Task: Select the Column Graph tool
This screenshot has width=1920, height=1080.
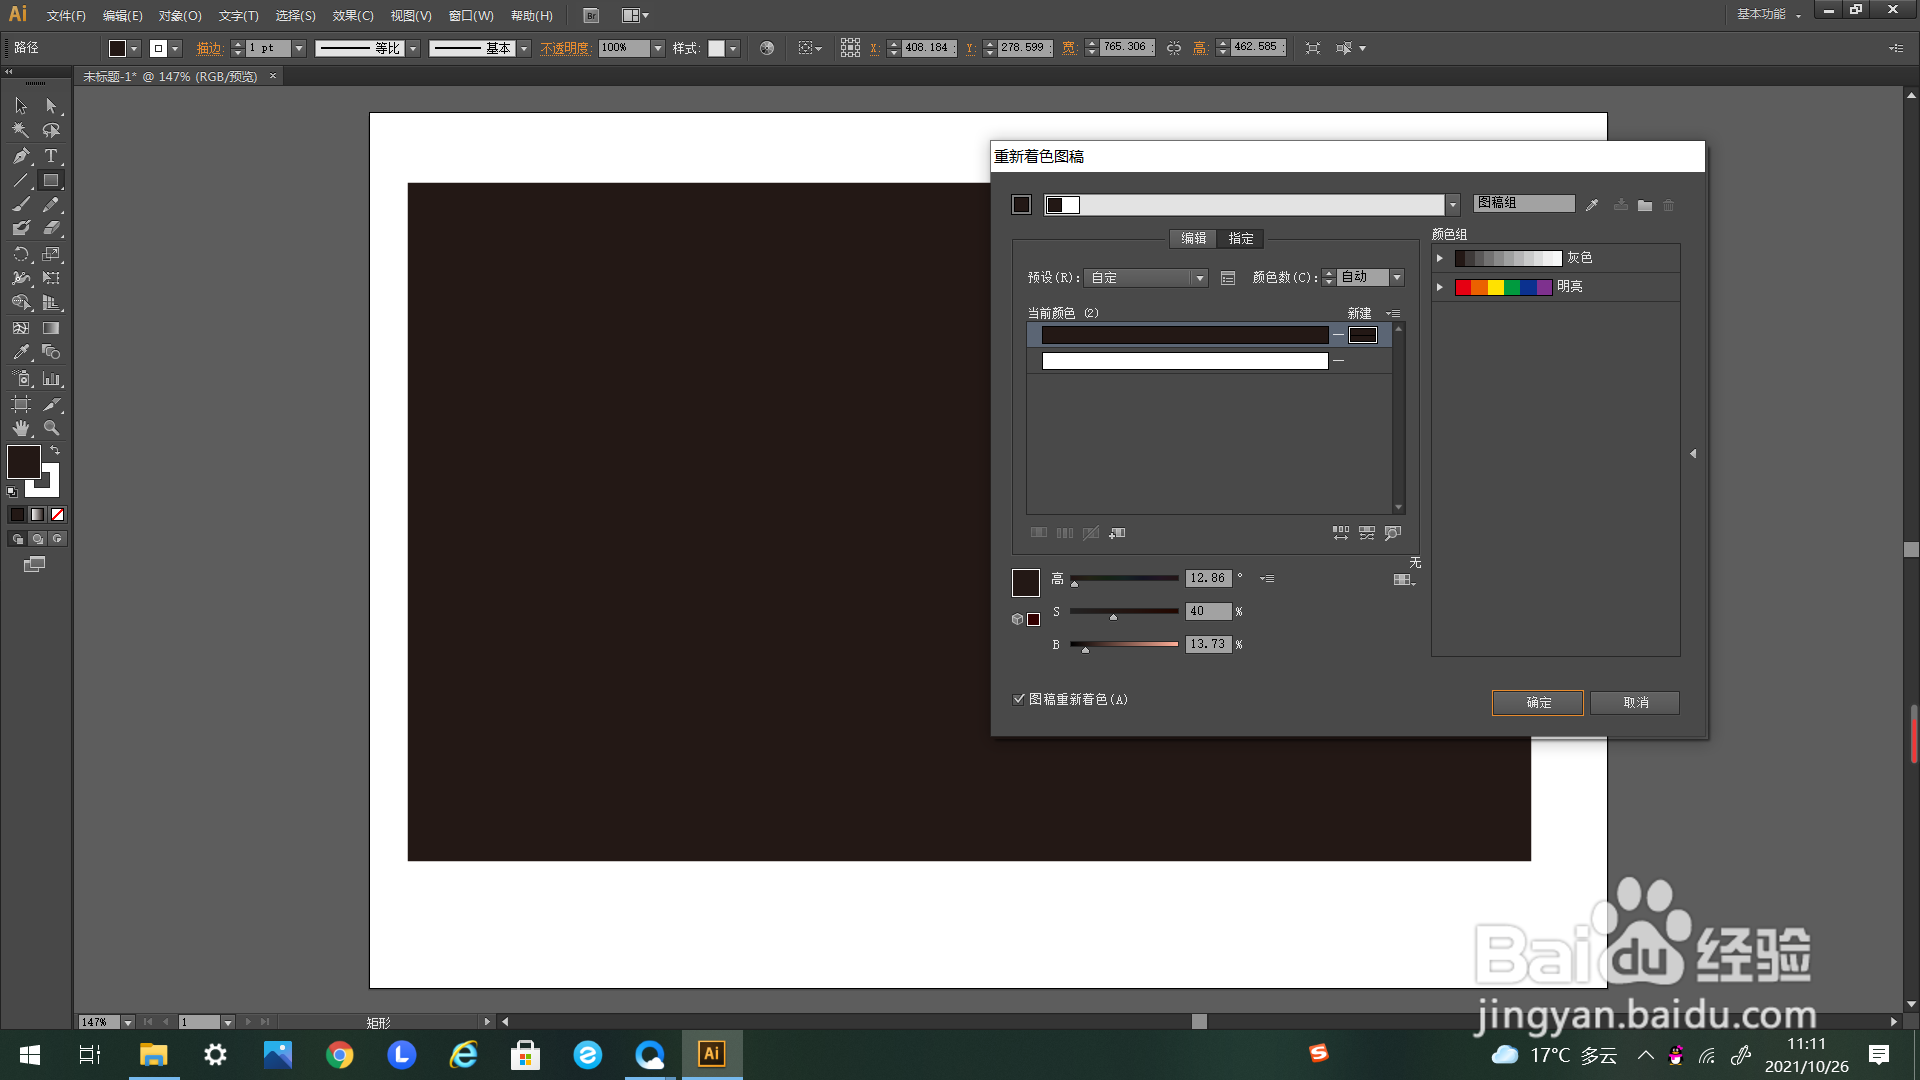Action: [51, 379]
